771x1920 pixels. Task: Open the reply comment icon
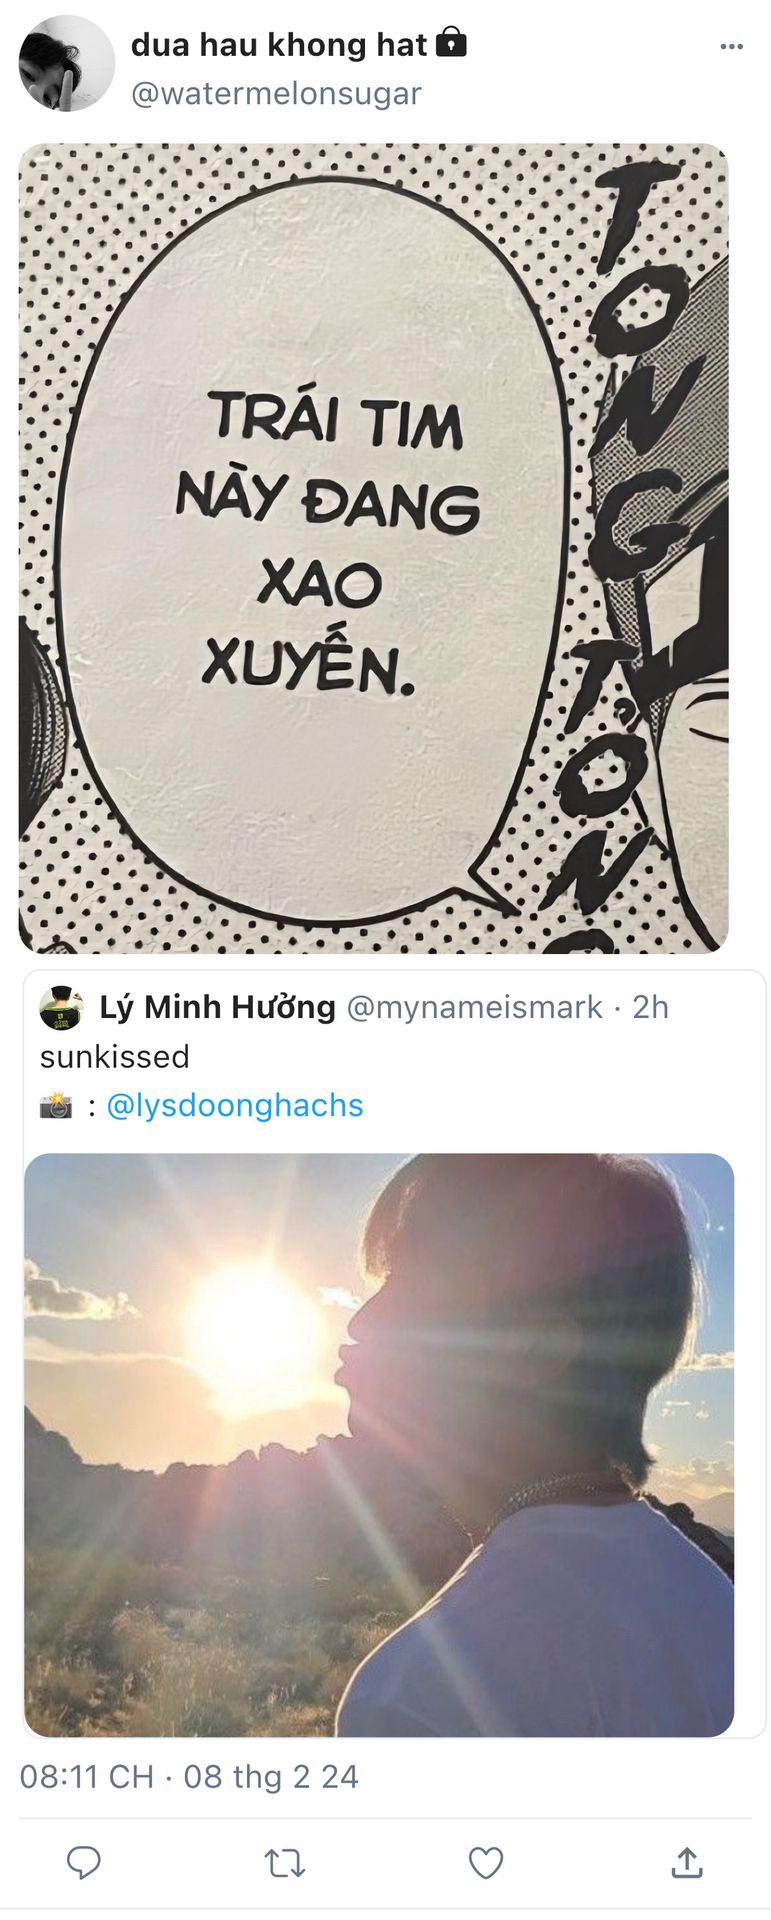pos(83,1863)
